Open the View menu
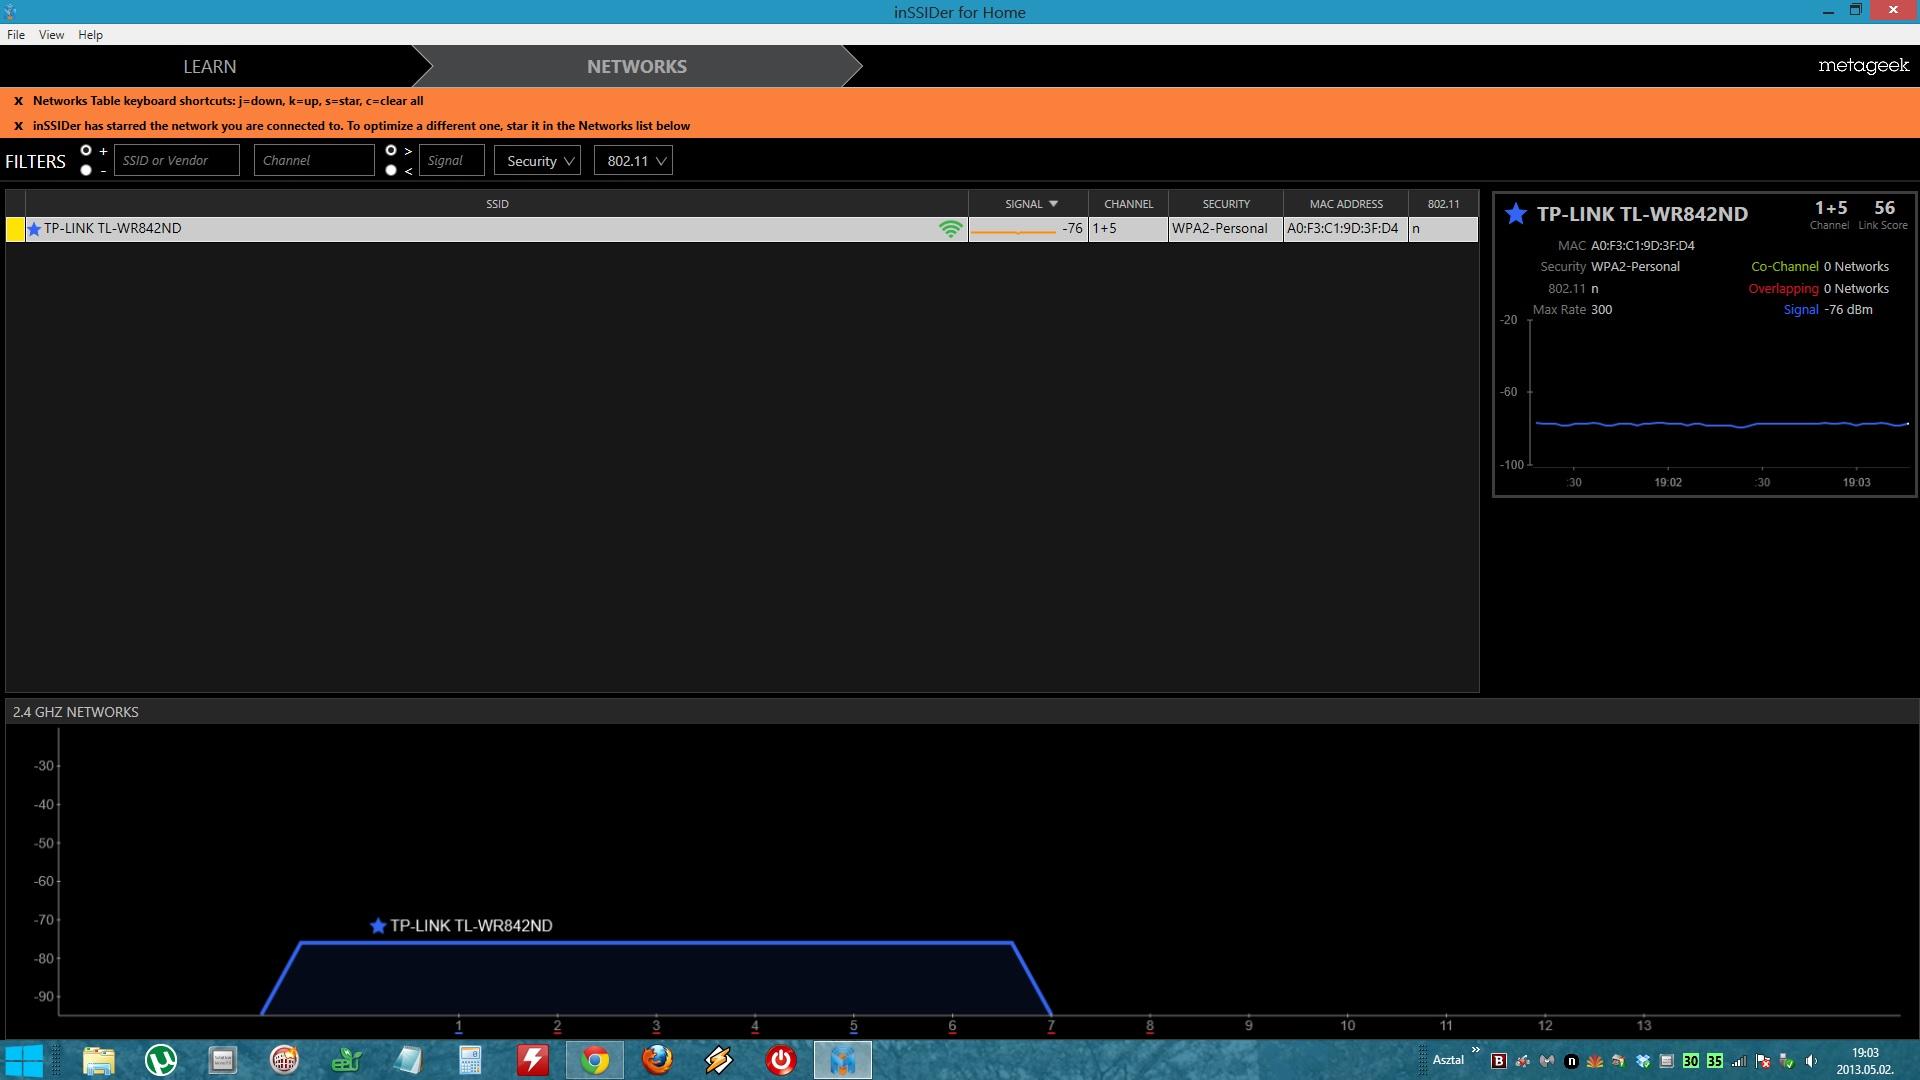The width and height of the screenshot is (1920, 1080). click(51, 35)
